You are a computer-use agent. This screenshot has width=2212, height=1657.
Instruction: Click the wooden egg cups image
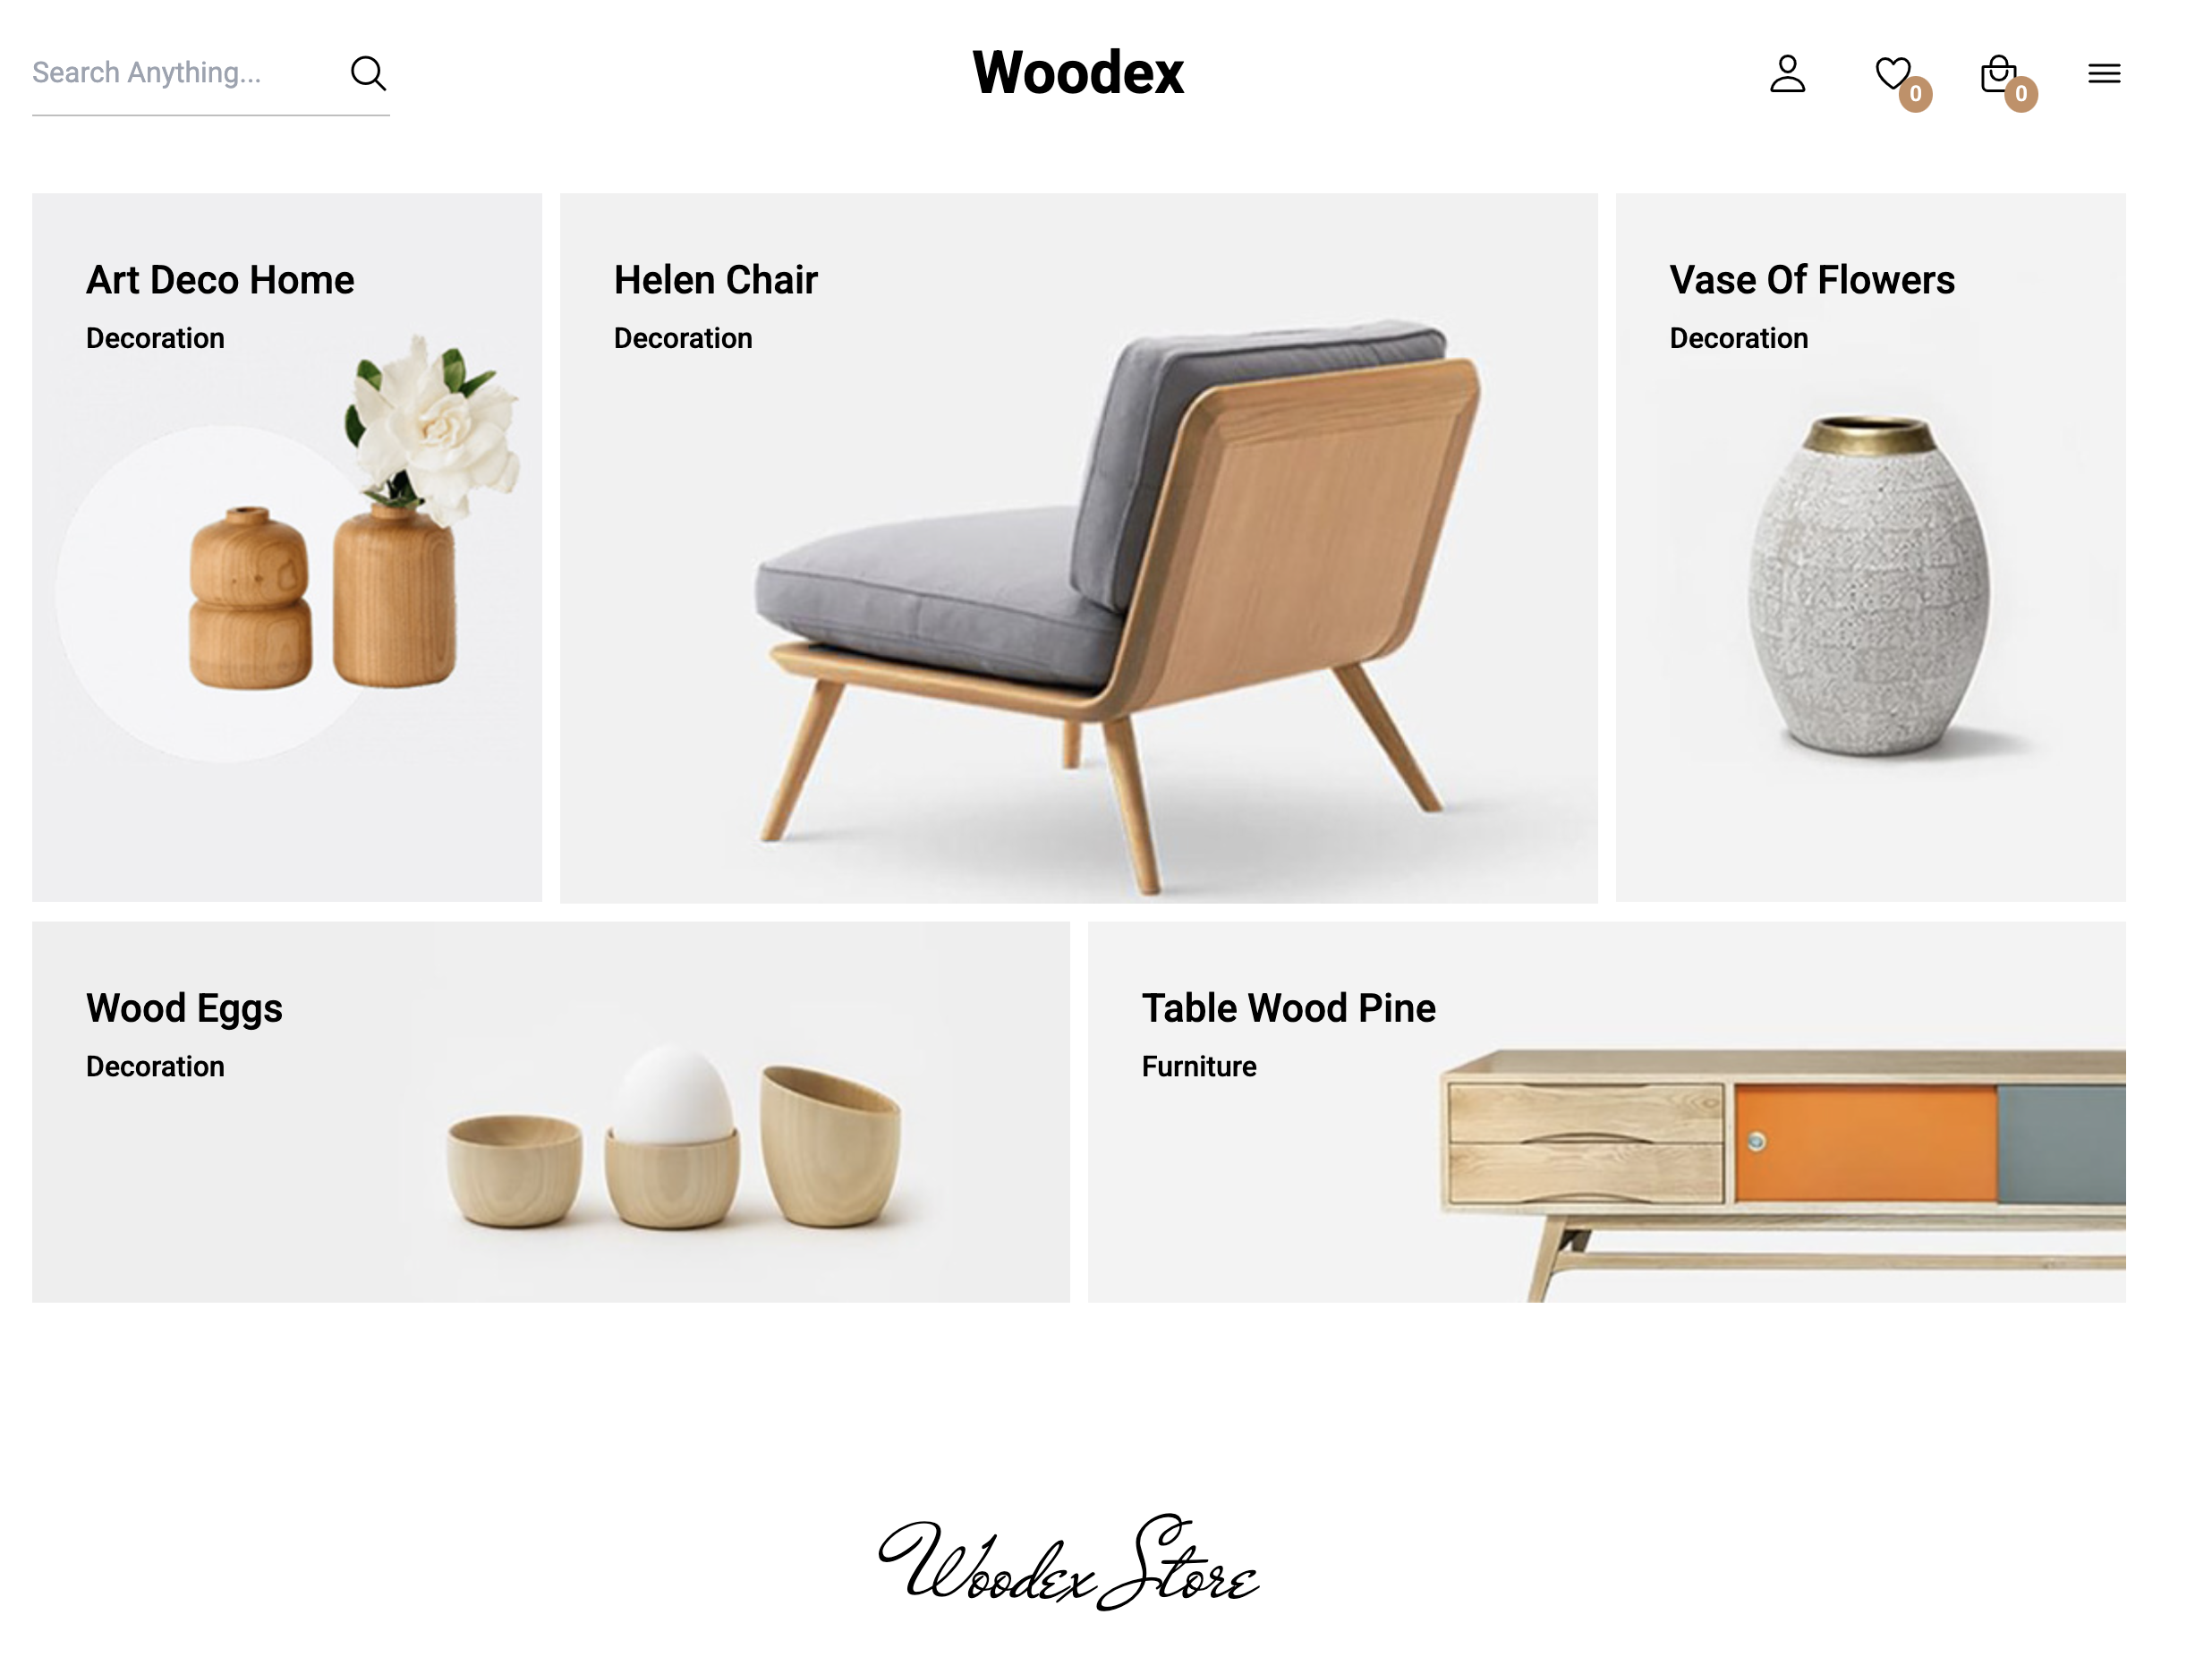coord(674,1137)
